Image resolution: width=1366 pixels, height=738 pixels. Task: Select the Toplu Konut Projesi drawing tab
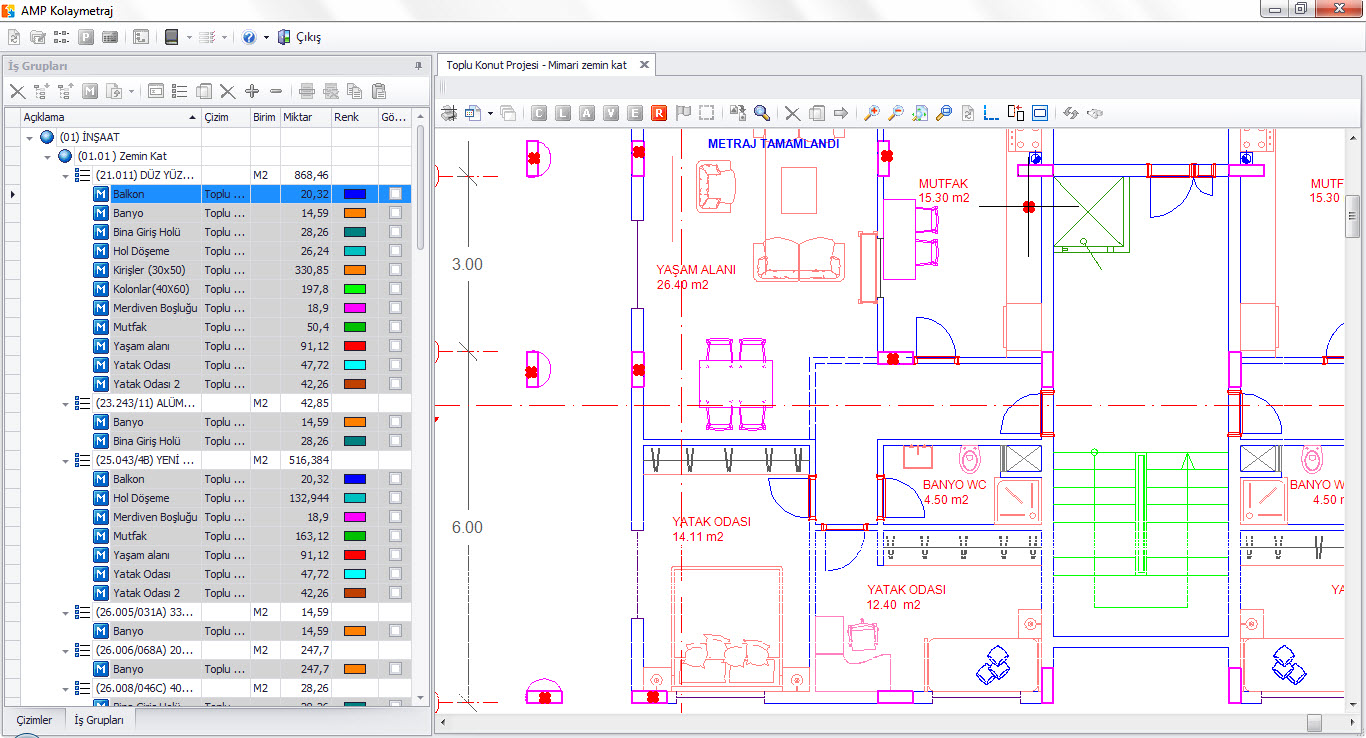coord(536,65)
